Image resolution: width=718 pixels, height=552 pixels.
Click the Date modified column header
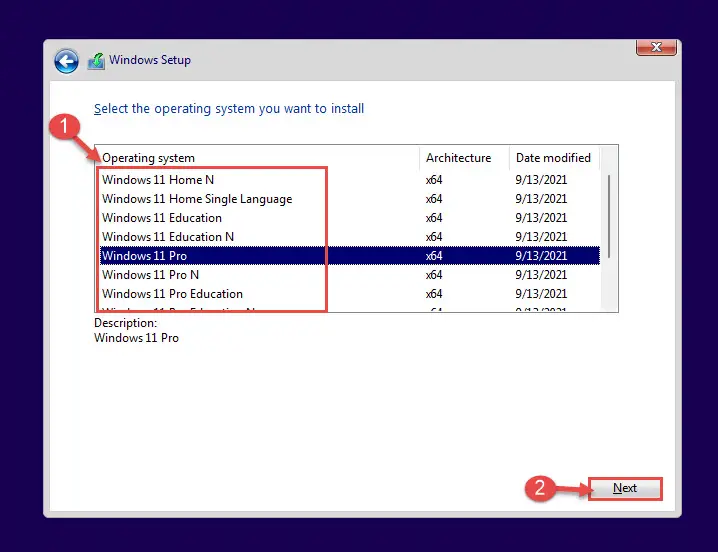[554, 158]
